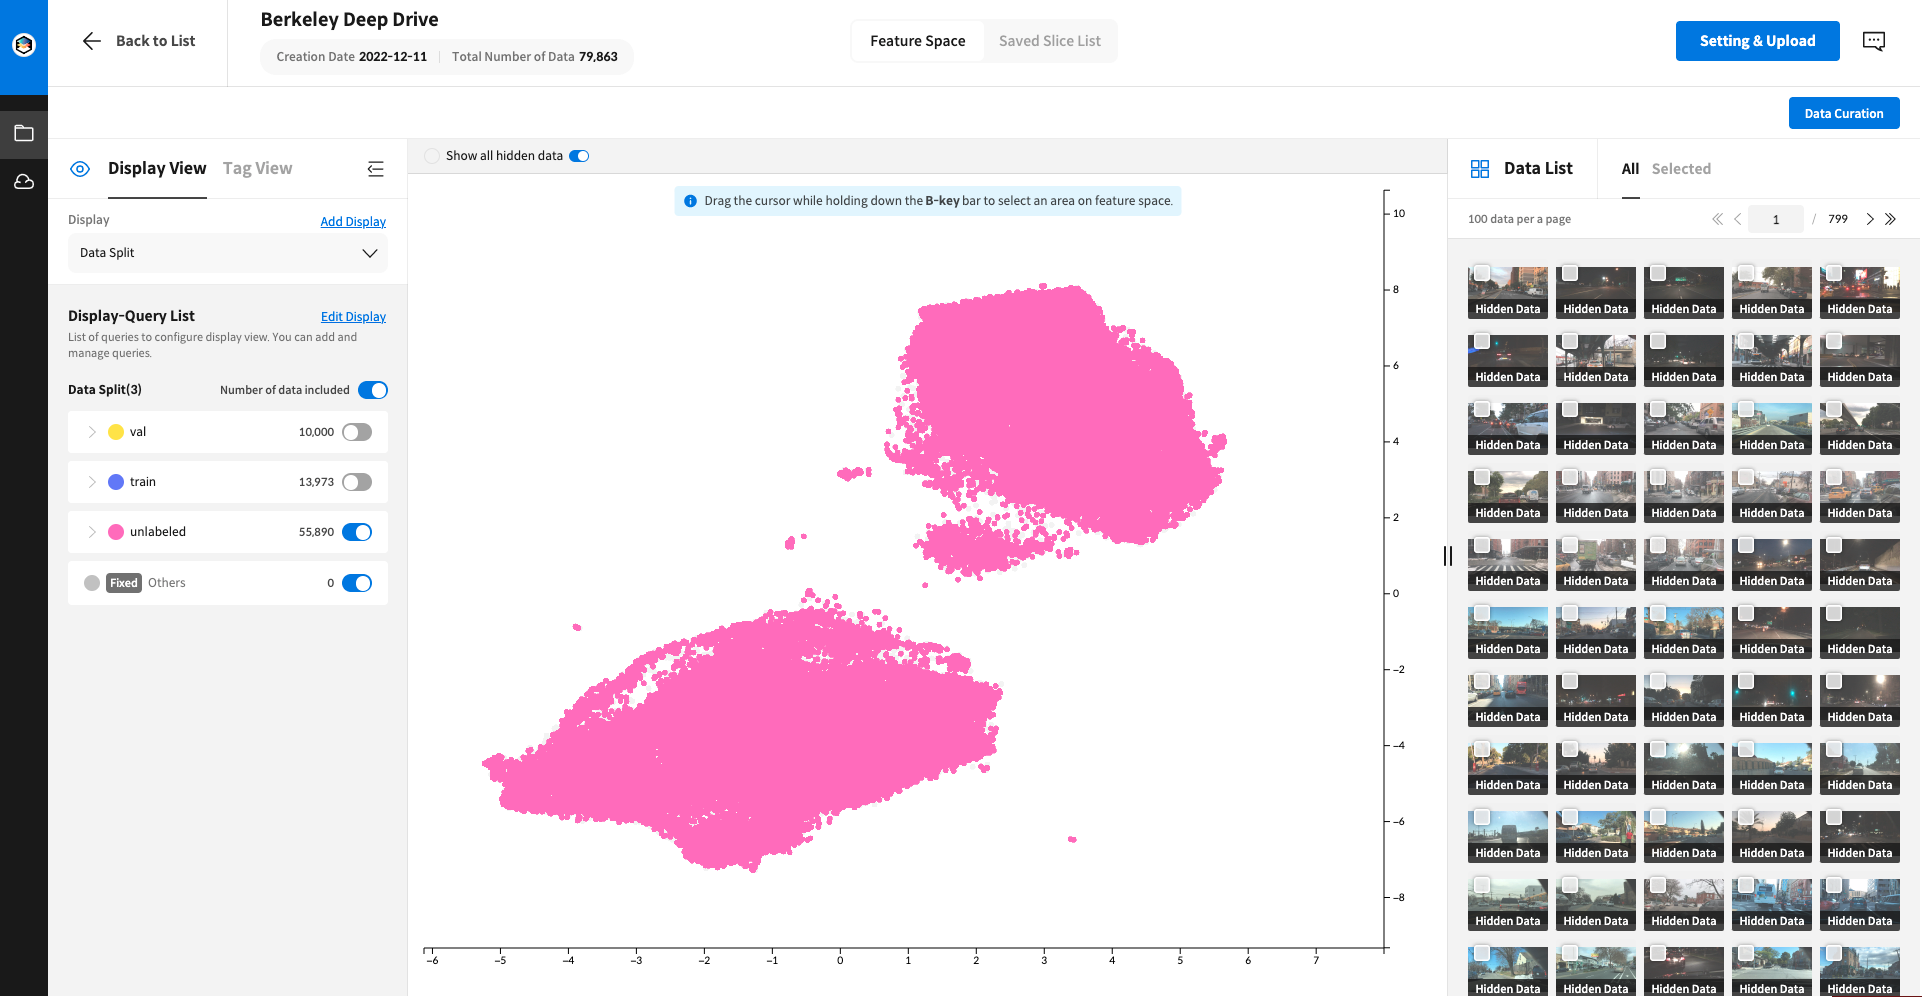Screen dimensions: 1922x997
Task: Click the Creation Date 2022-12-11 text
Action: [x=352, y=57]
